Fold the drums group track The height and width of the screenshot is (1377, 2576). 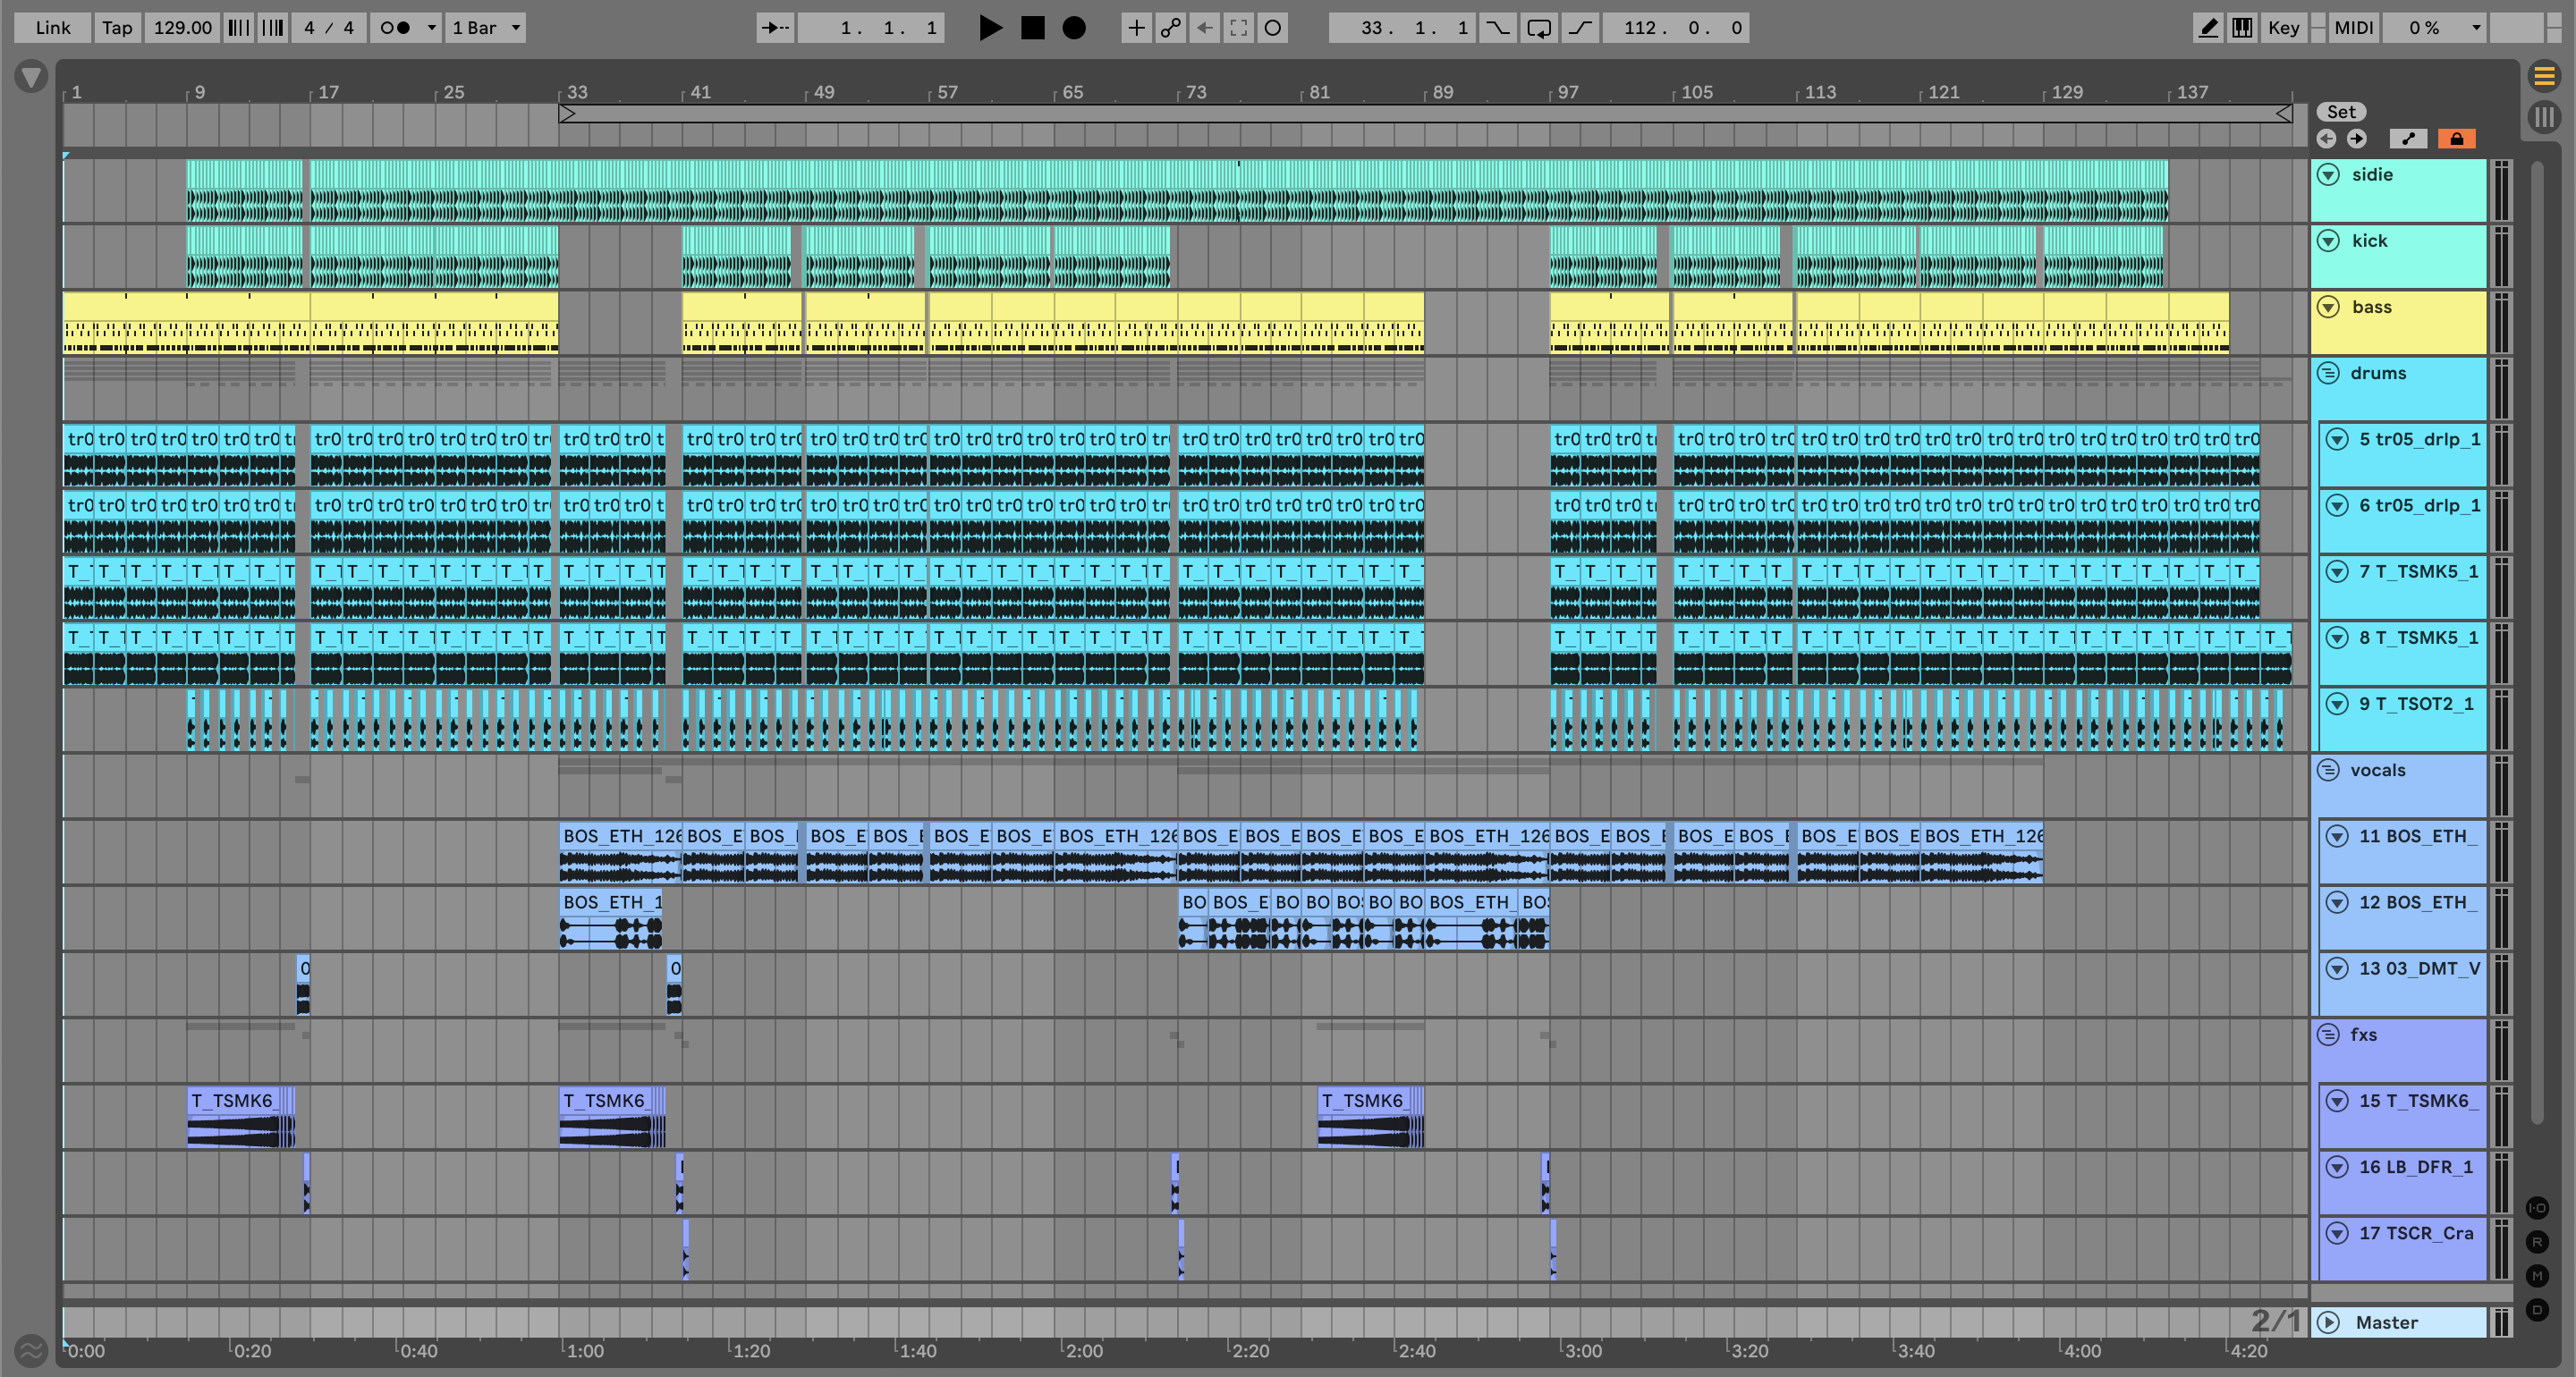coord(2328,373)
